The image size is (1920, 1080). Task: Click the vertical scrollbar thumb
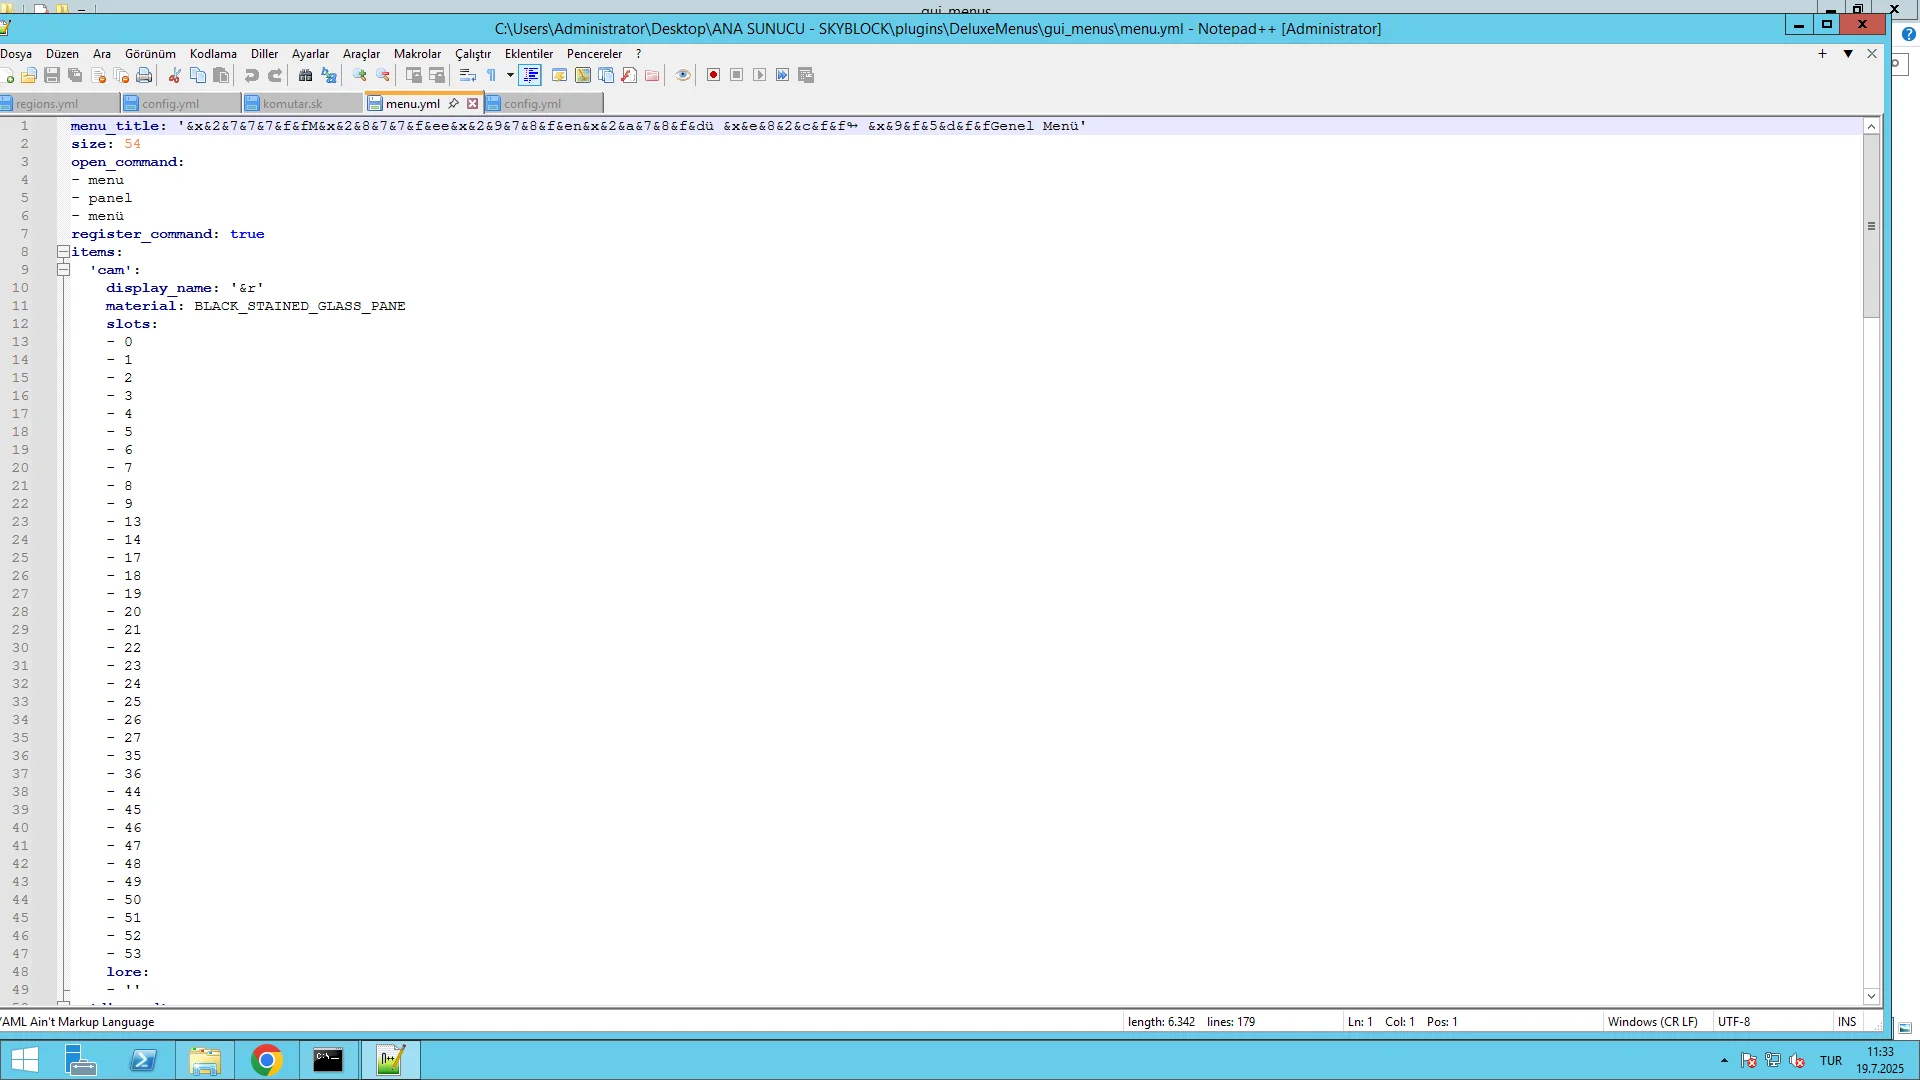point(1871,226)
